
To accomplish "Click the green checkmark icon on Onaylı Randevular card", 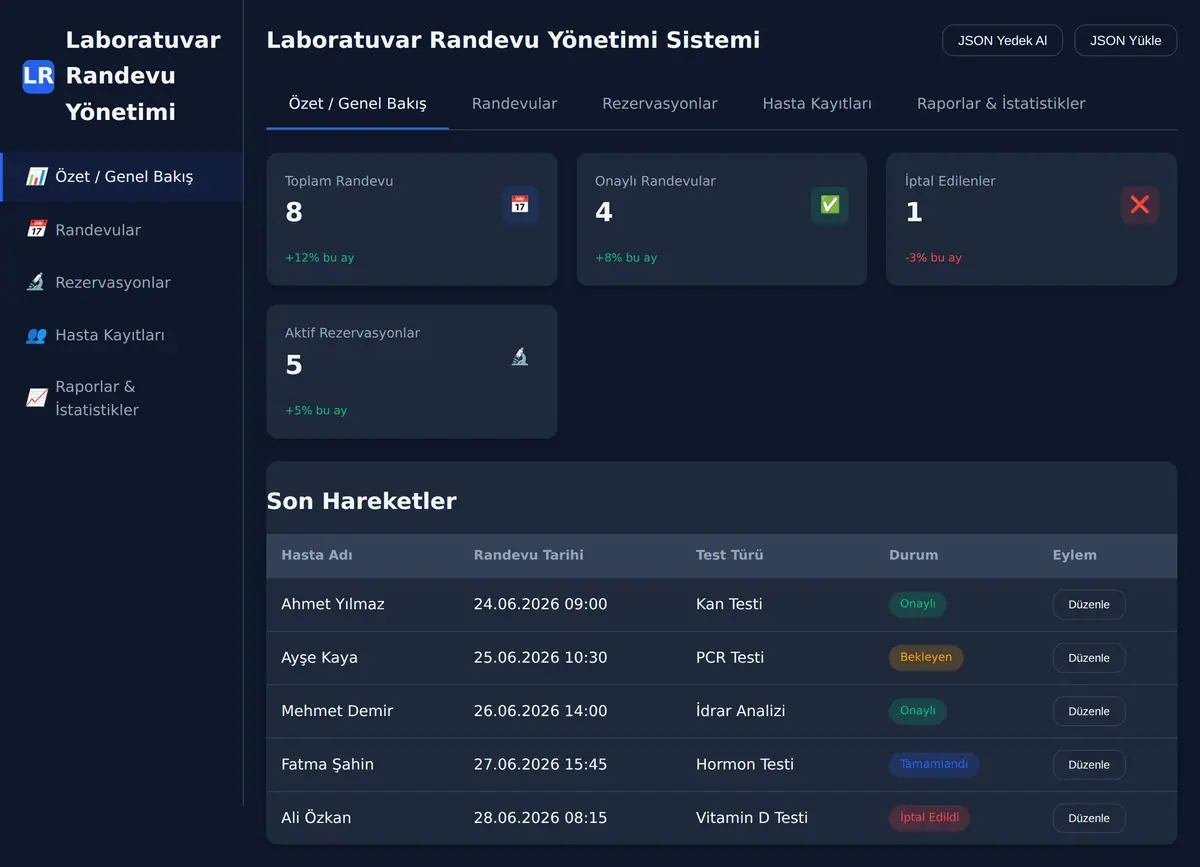I will 830,205.
